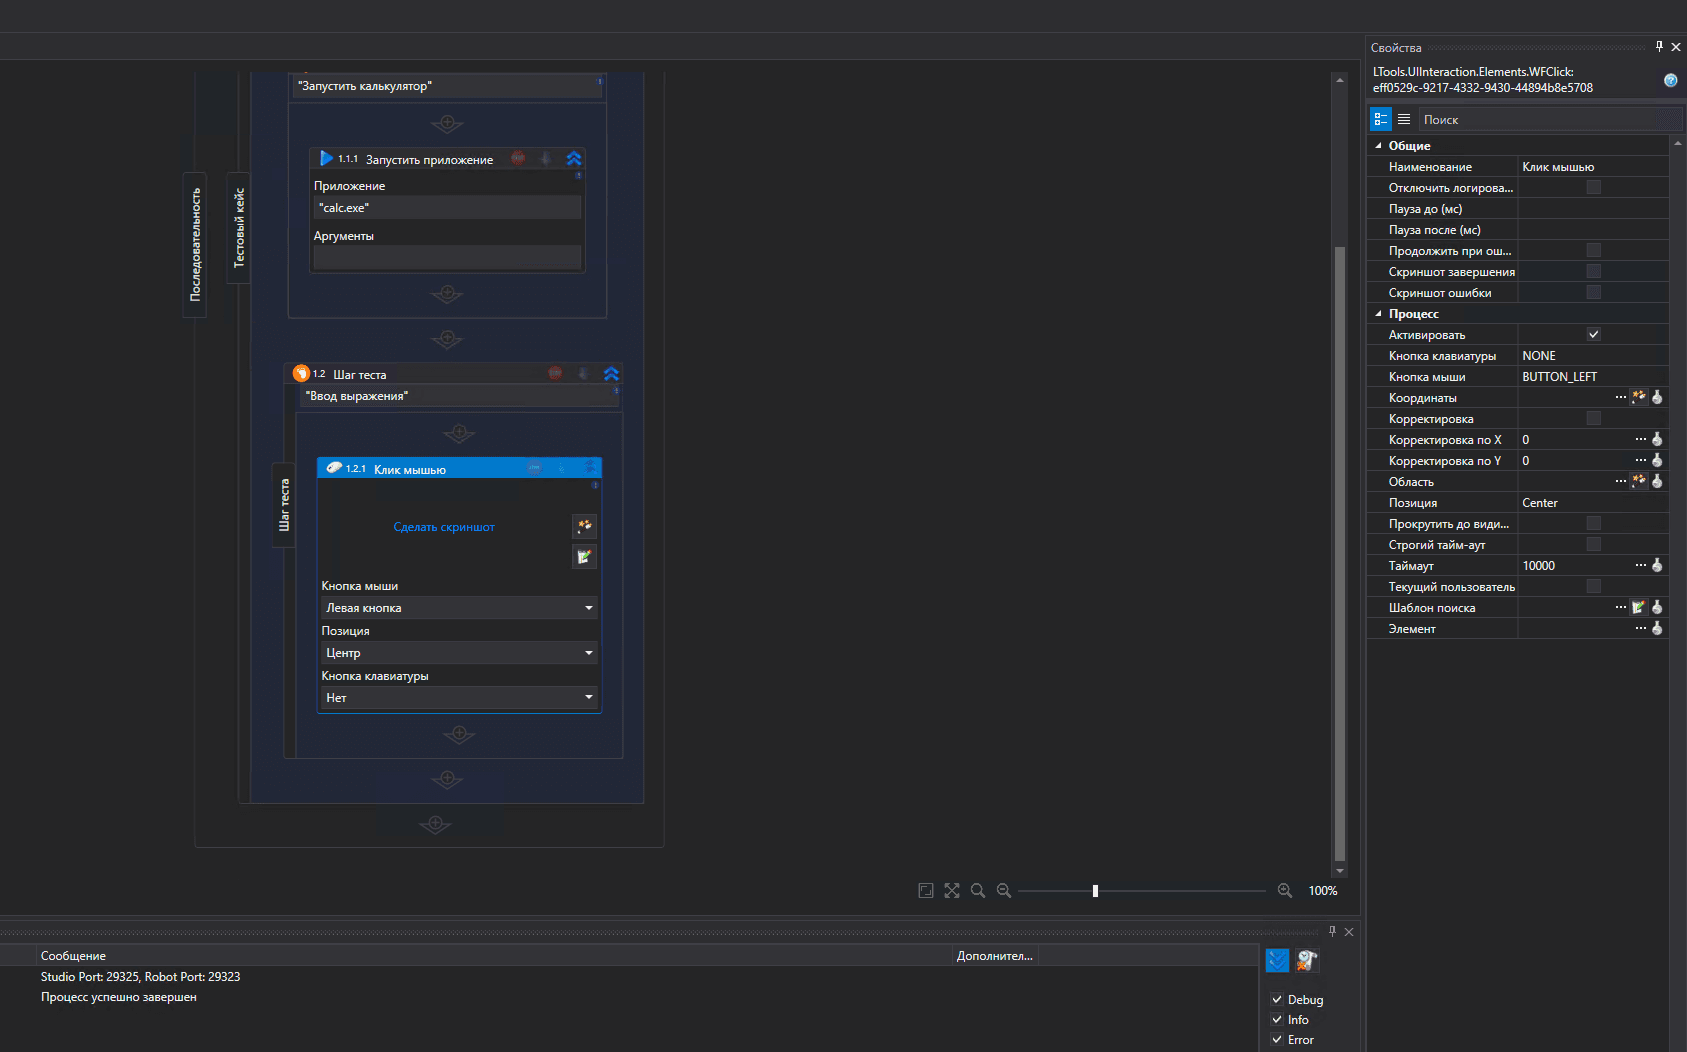Click the 'Сделать скриншот' link

444,527
